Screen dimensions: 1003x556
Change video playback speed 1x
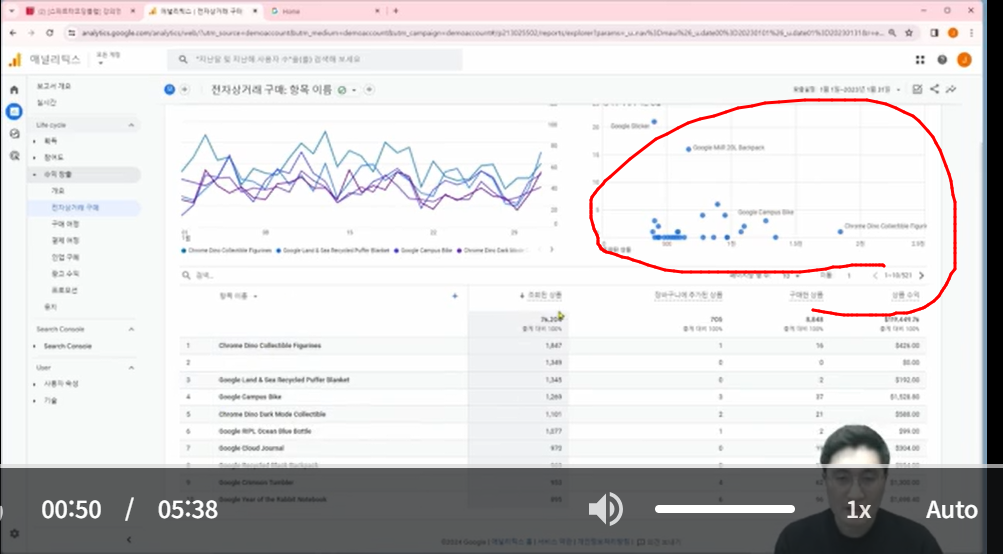pos(858,510)
